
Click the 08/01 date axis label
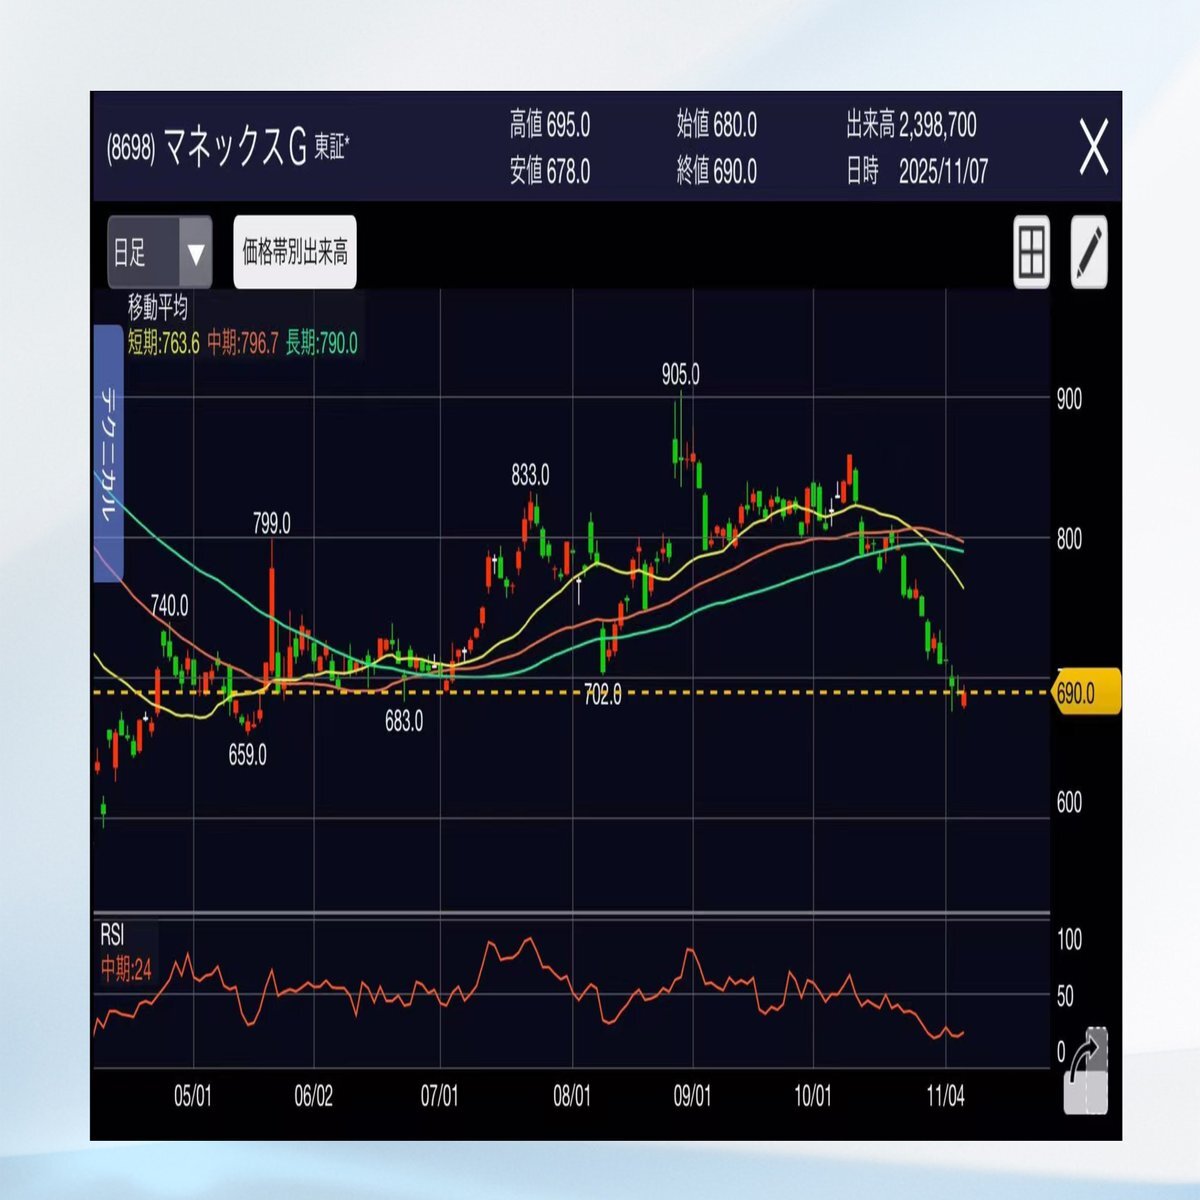[x=572, y=1096]
